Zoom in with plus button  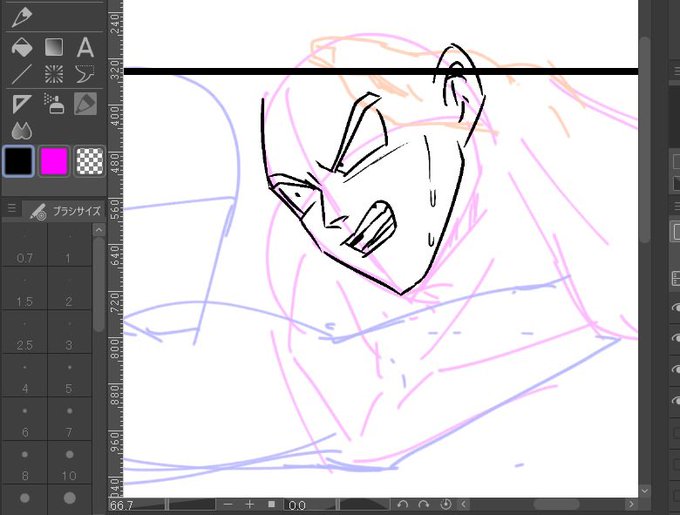click(x=249, y=505)
